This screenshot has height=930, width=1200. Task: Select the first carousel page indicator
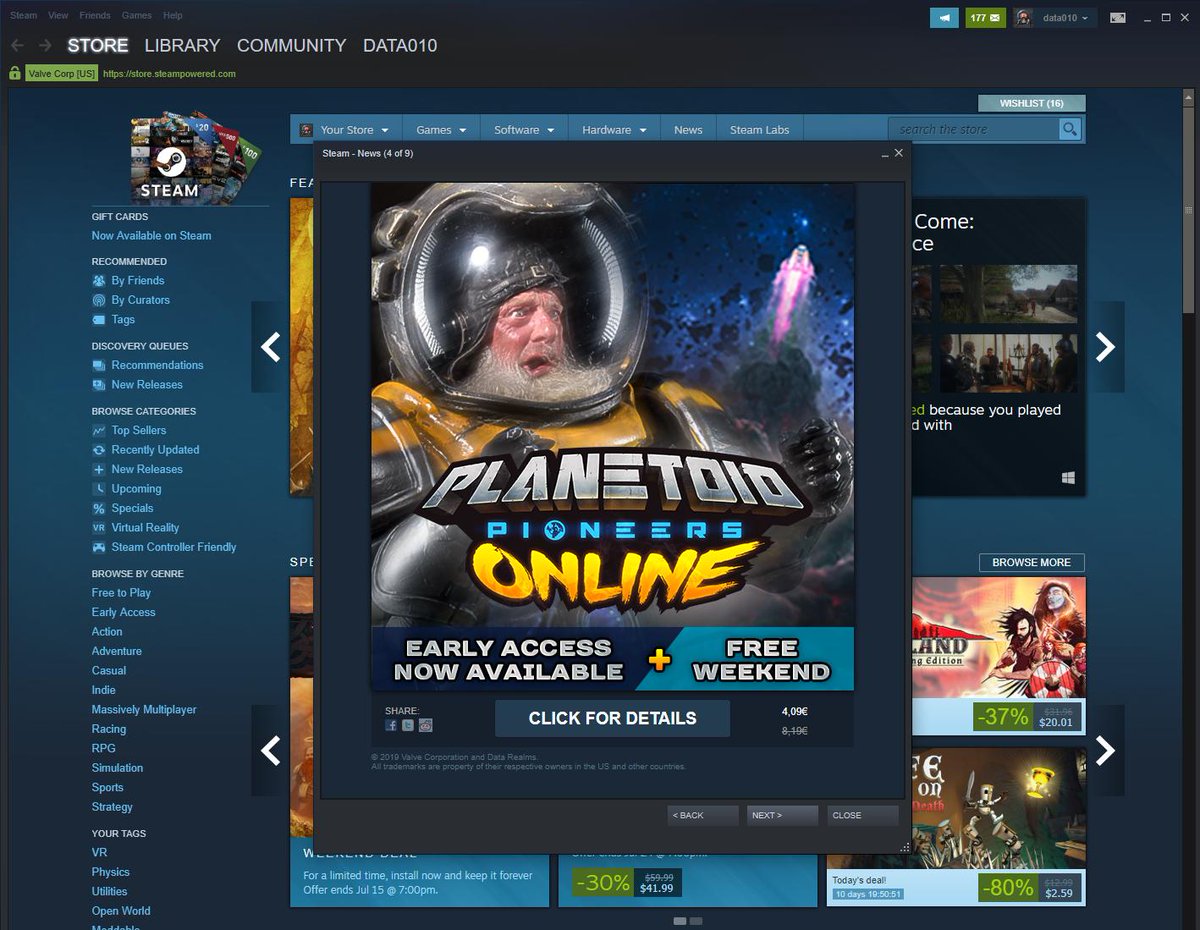680,920
